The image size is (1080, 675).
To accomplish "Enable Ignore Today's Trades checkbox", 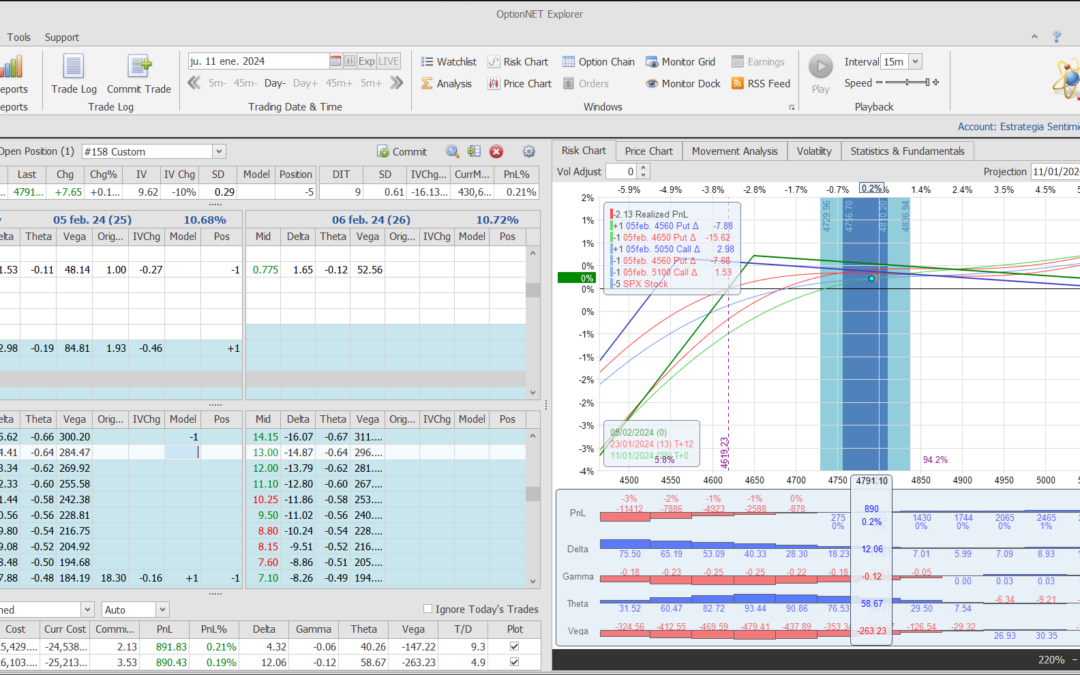I will 428,609.
